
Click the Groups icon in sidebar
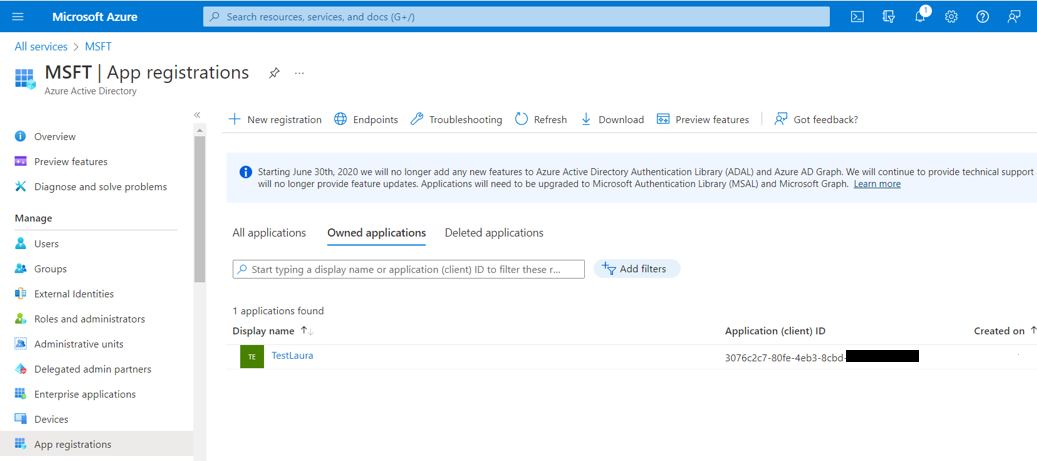(x=21, y=269)
